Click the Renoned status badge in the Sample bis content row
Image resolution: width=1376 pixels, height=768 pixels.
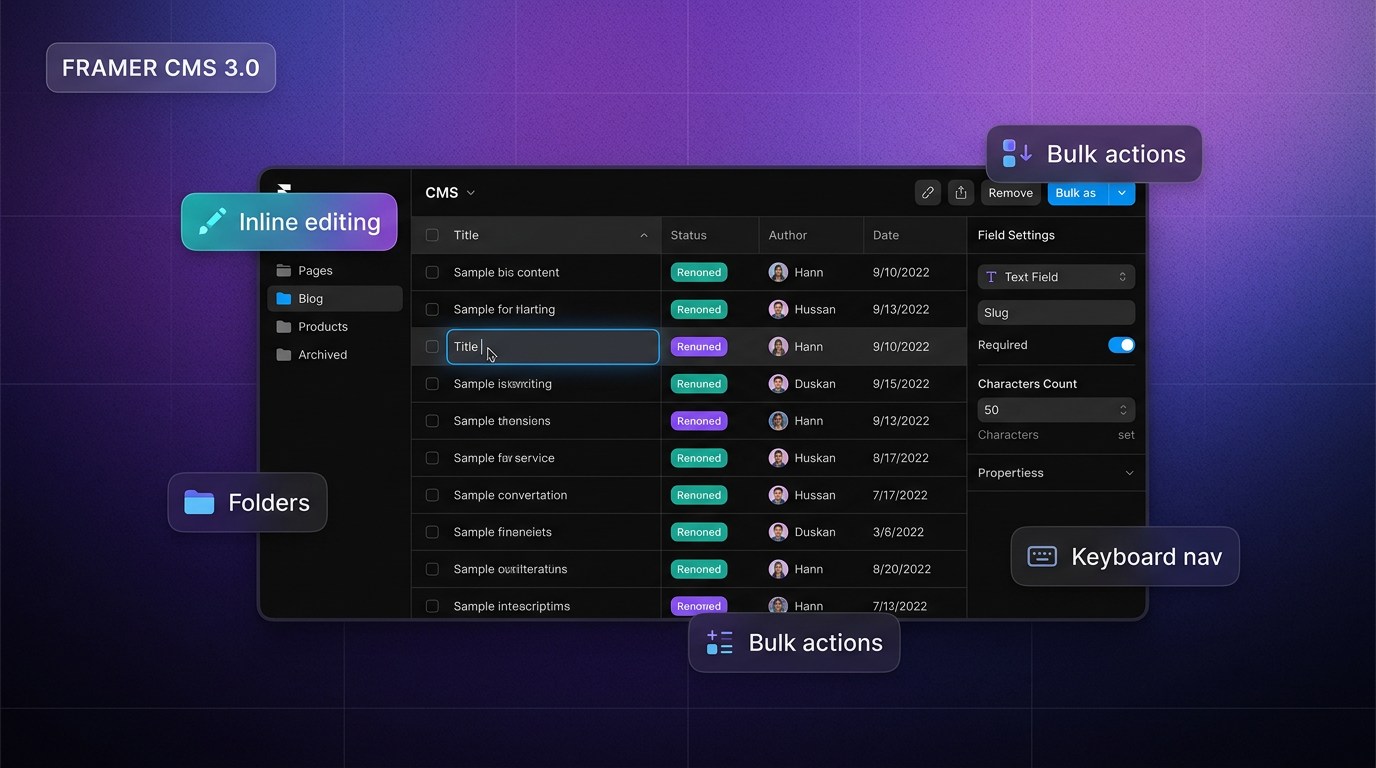point(699,272)
